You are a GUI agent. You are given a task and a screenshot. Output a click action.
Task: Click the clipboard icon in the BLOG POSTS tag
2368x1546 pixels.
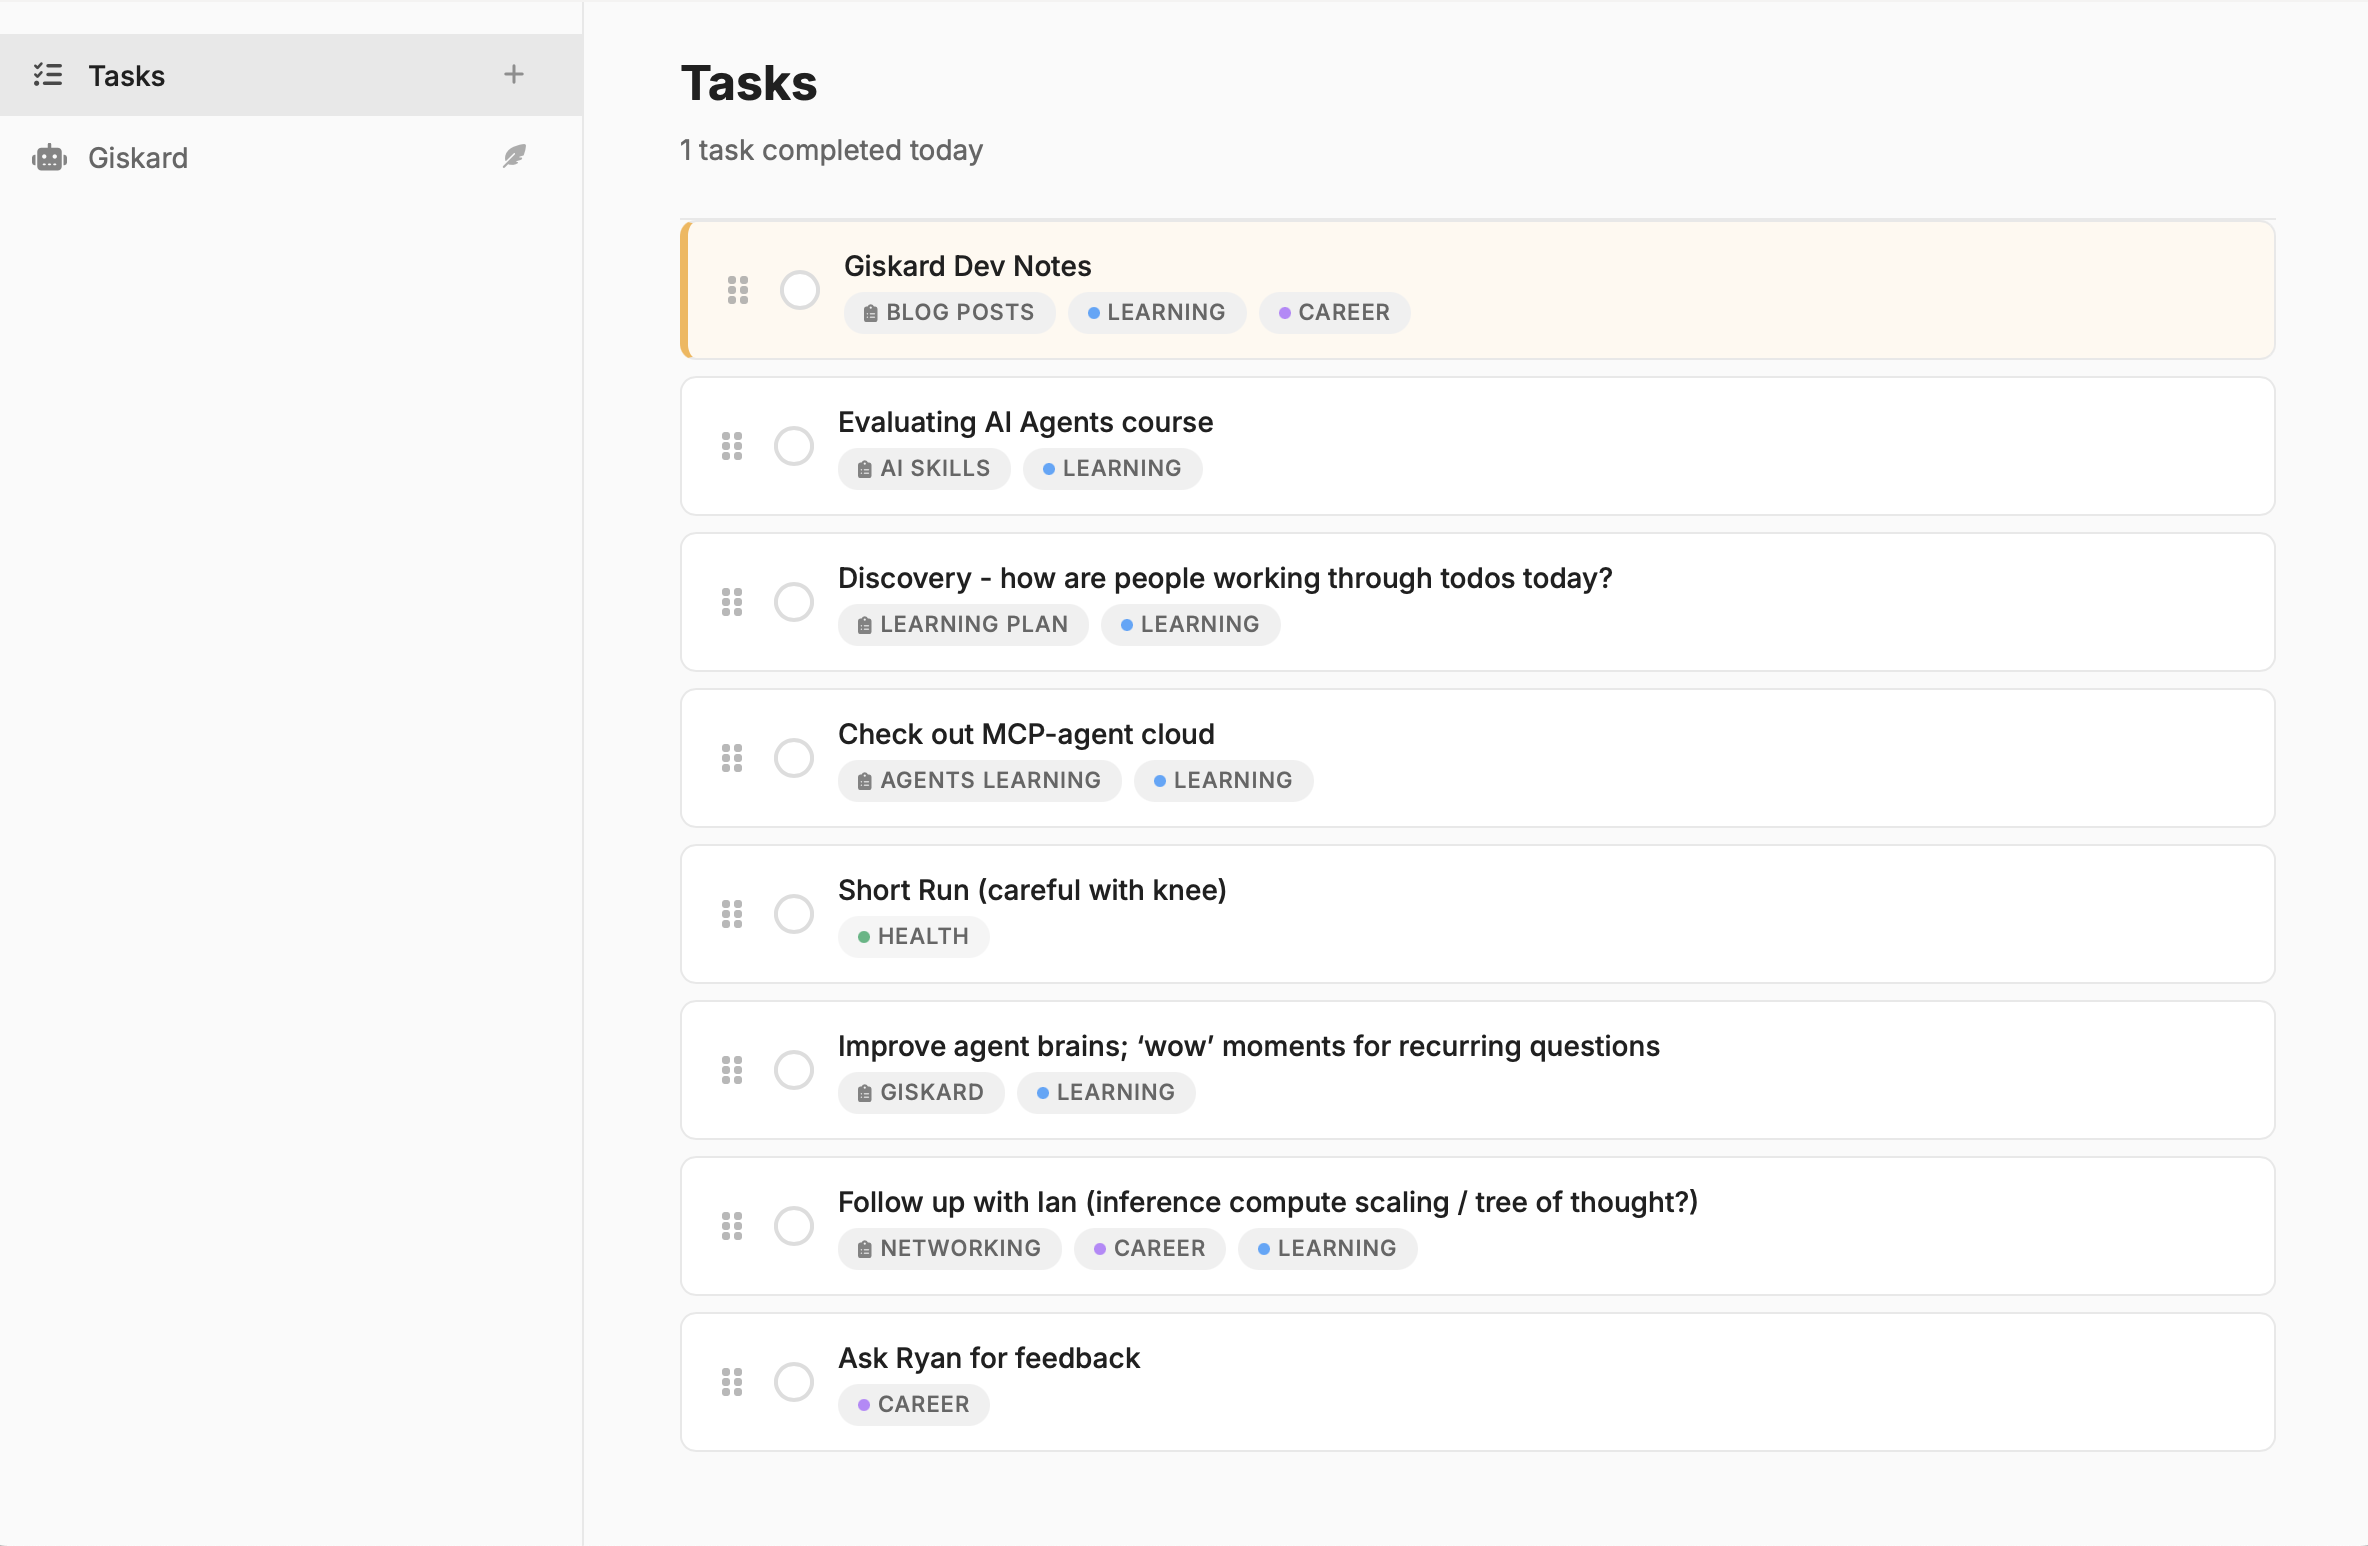pos(869,312)
